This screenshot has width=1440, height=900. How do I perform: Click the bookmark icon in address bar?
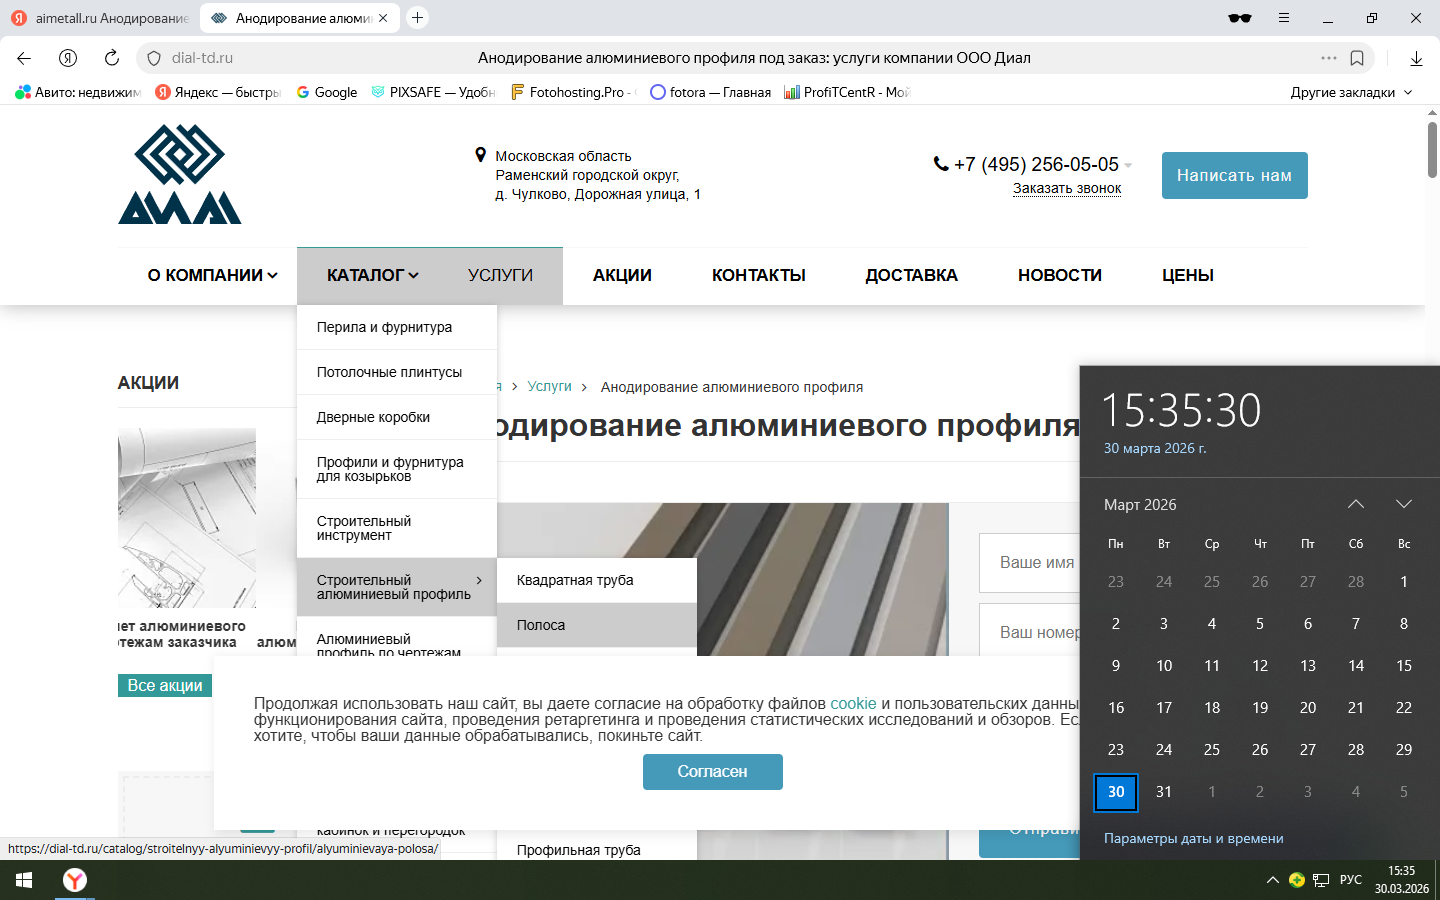coord(1357,58)
